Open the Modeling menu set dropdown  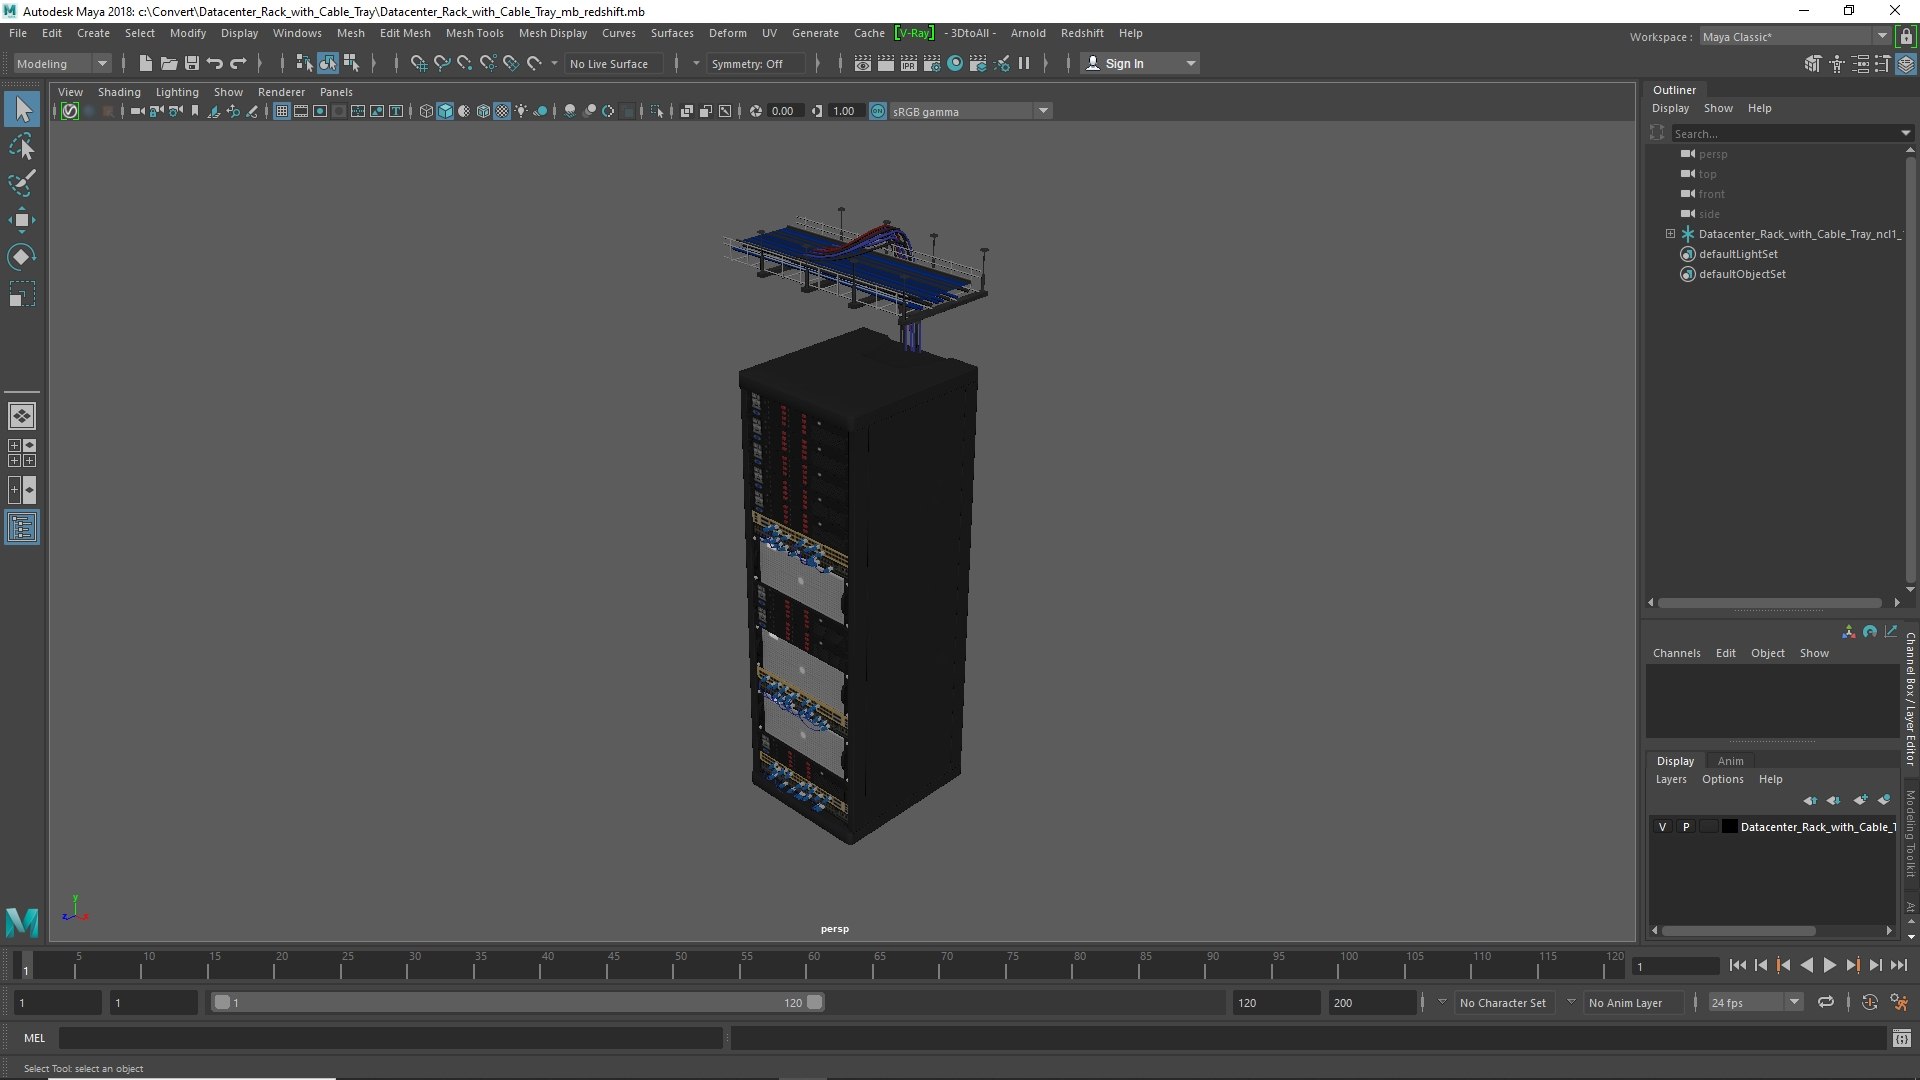point(62,63)
